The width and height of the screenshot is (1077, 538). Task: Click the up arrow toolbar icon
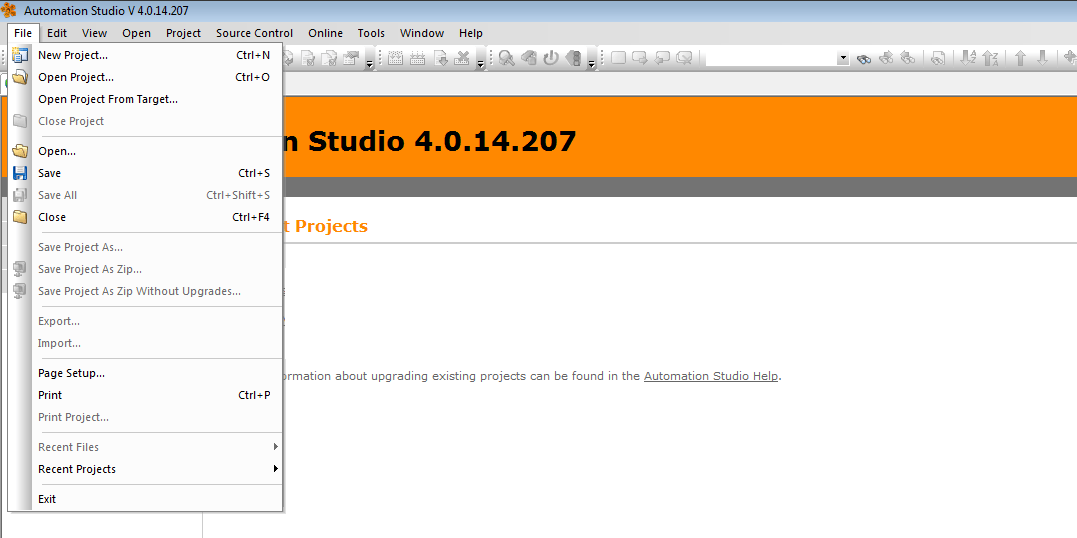[x=1020, y=58]
